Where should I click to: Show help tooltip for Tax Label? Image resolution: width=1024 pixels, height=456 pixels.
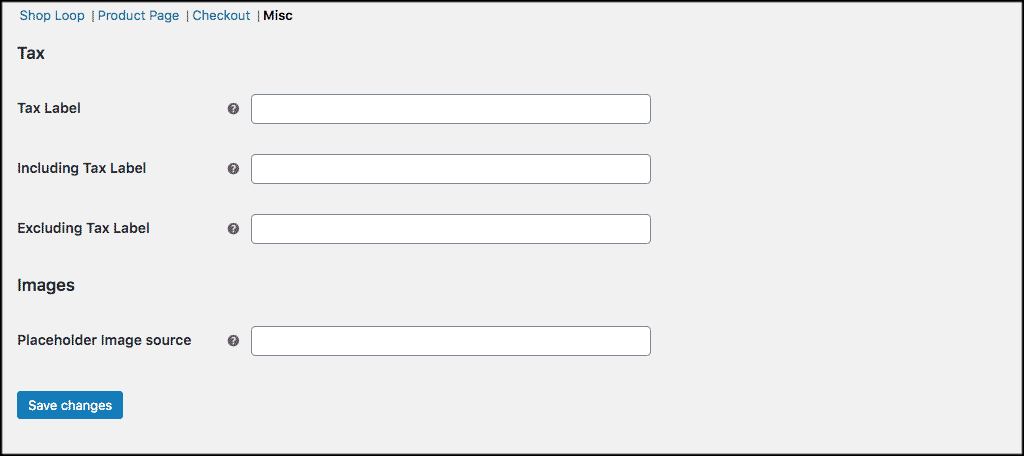point(233,109)
